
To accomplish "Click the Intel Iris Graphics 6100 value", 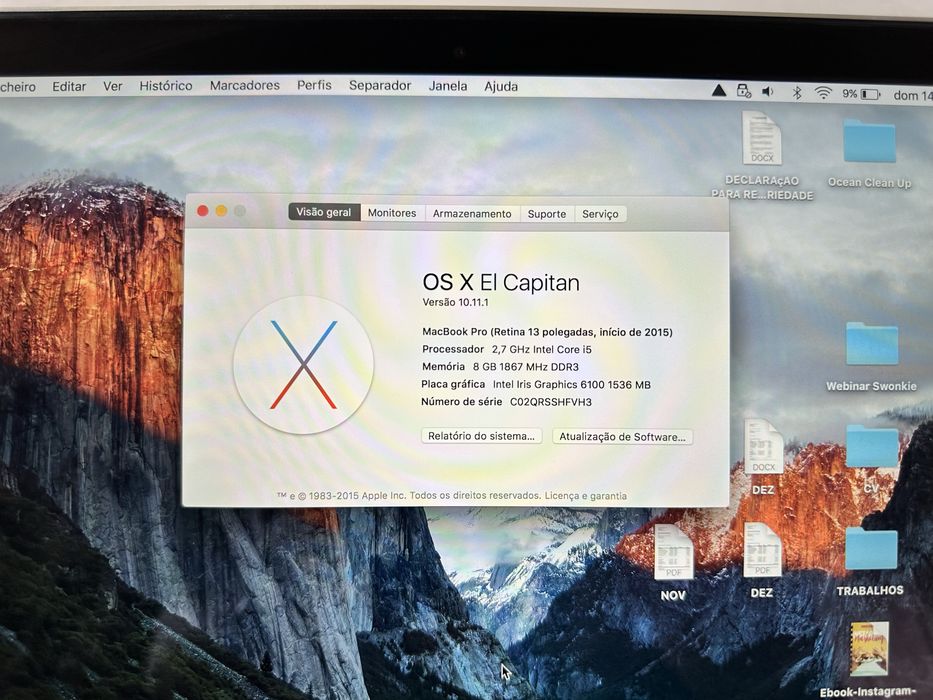I will 572,385.
